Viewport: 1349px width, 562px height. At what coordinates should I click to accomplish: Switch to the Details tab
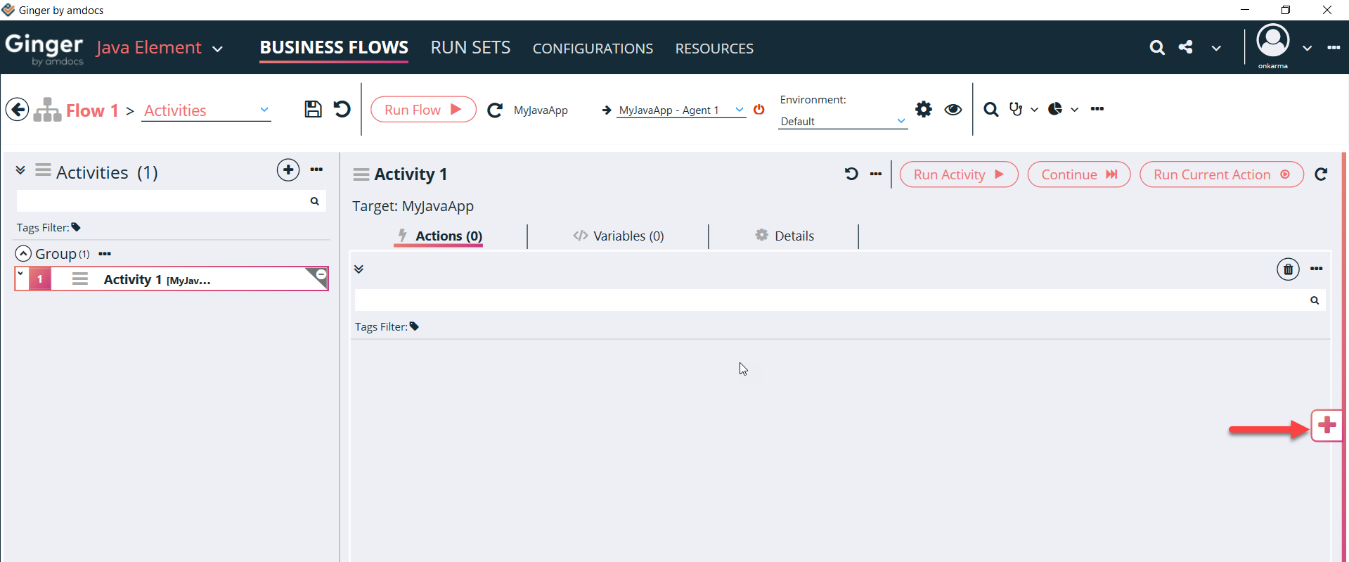pyautogui.click(x=784, y=236)
